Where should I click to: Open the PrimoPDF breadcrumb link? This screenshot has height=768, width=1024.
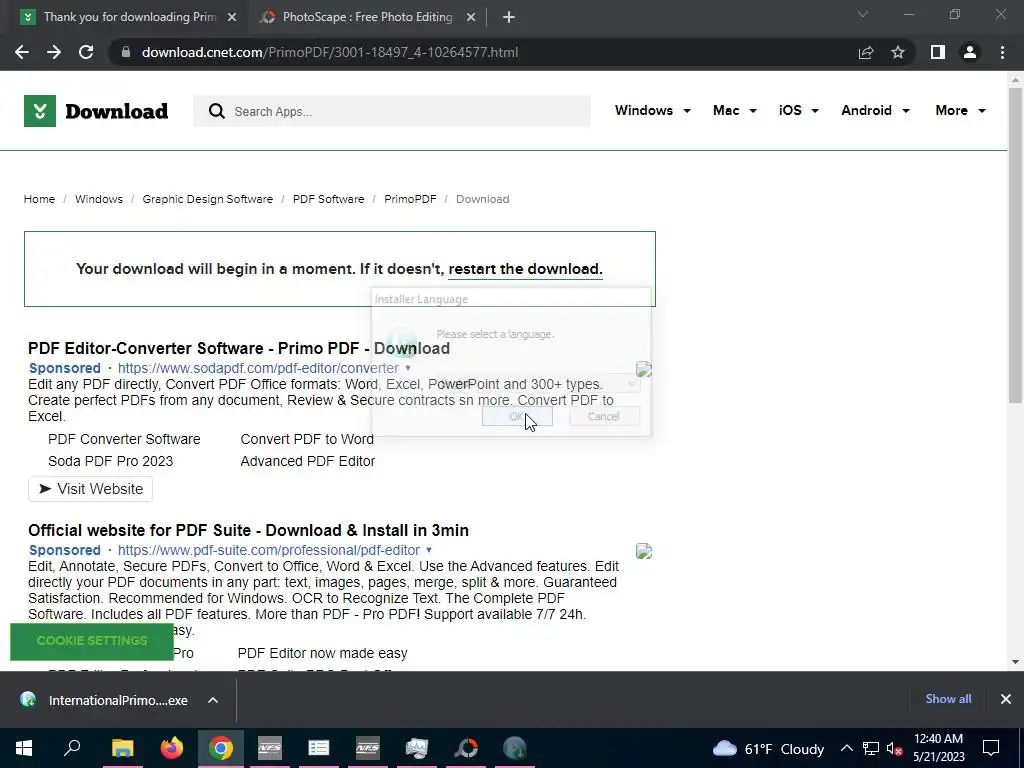pos(410,199)
